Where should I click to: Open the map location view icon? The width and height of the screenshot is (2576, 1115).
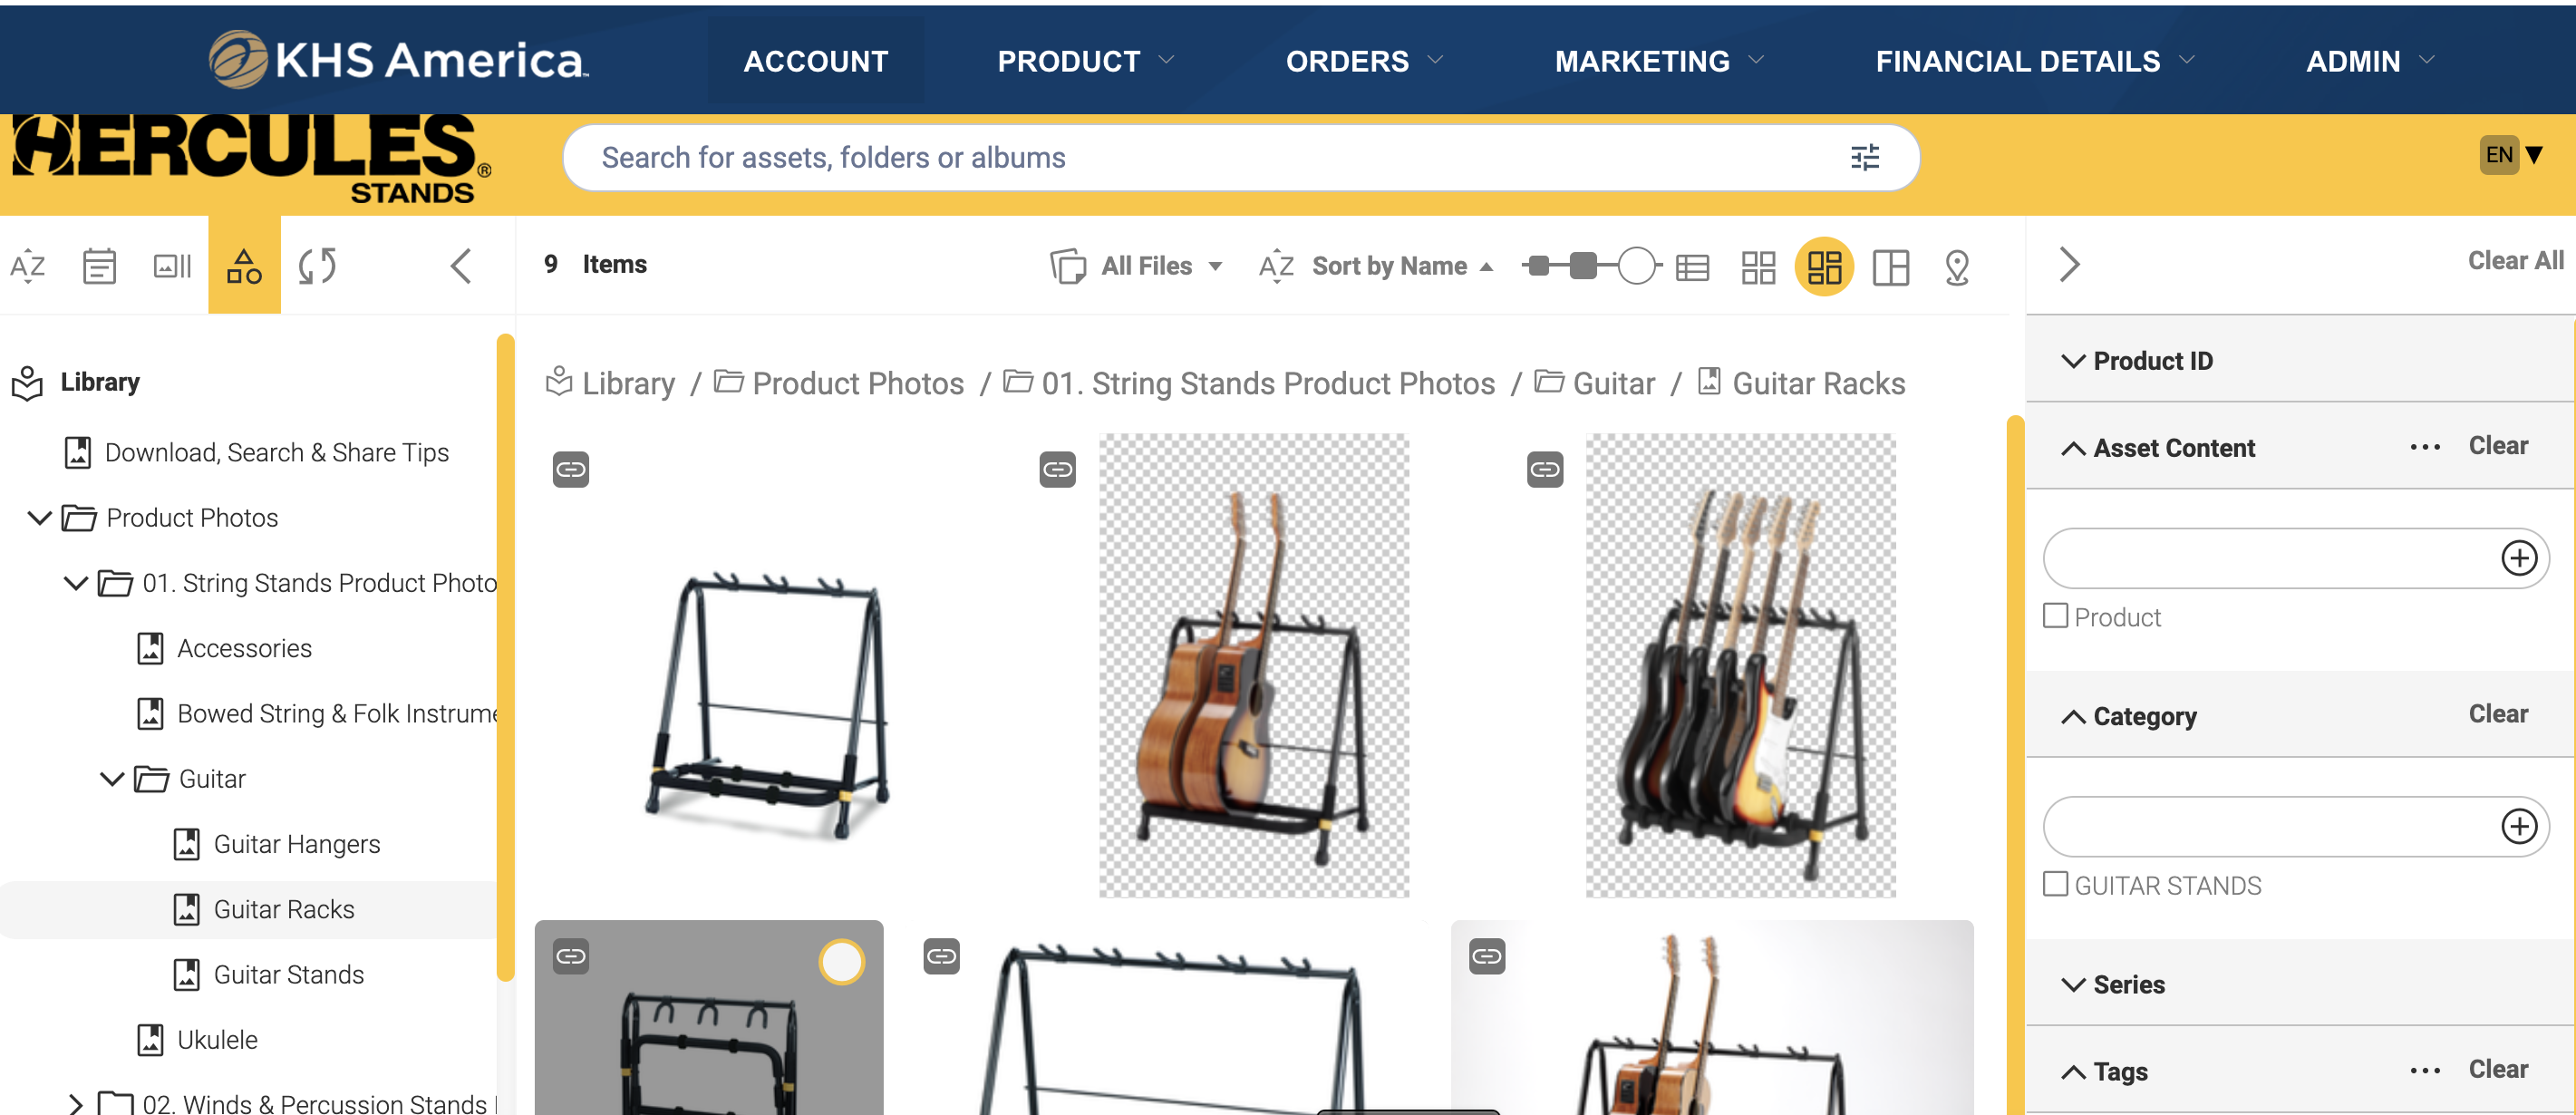1956,267
